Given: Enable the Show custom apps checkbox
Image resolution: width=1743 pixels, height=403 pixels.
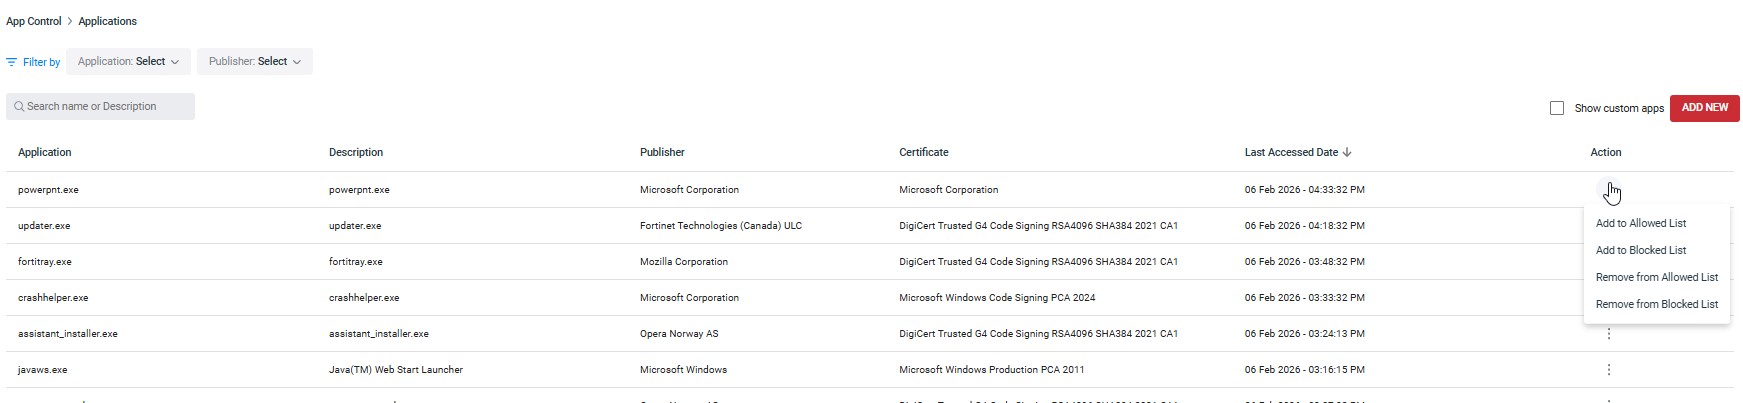Looking at the screenshot, I should coord(1557,108).
